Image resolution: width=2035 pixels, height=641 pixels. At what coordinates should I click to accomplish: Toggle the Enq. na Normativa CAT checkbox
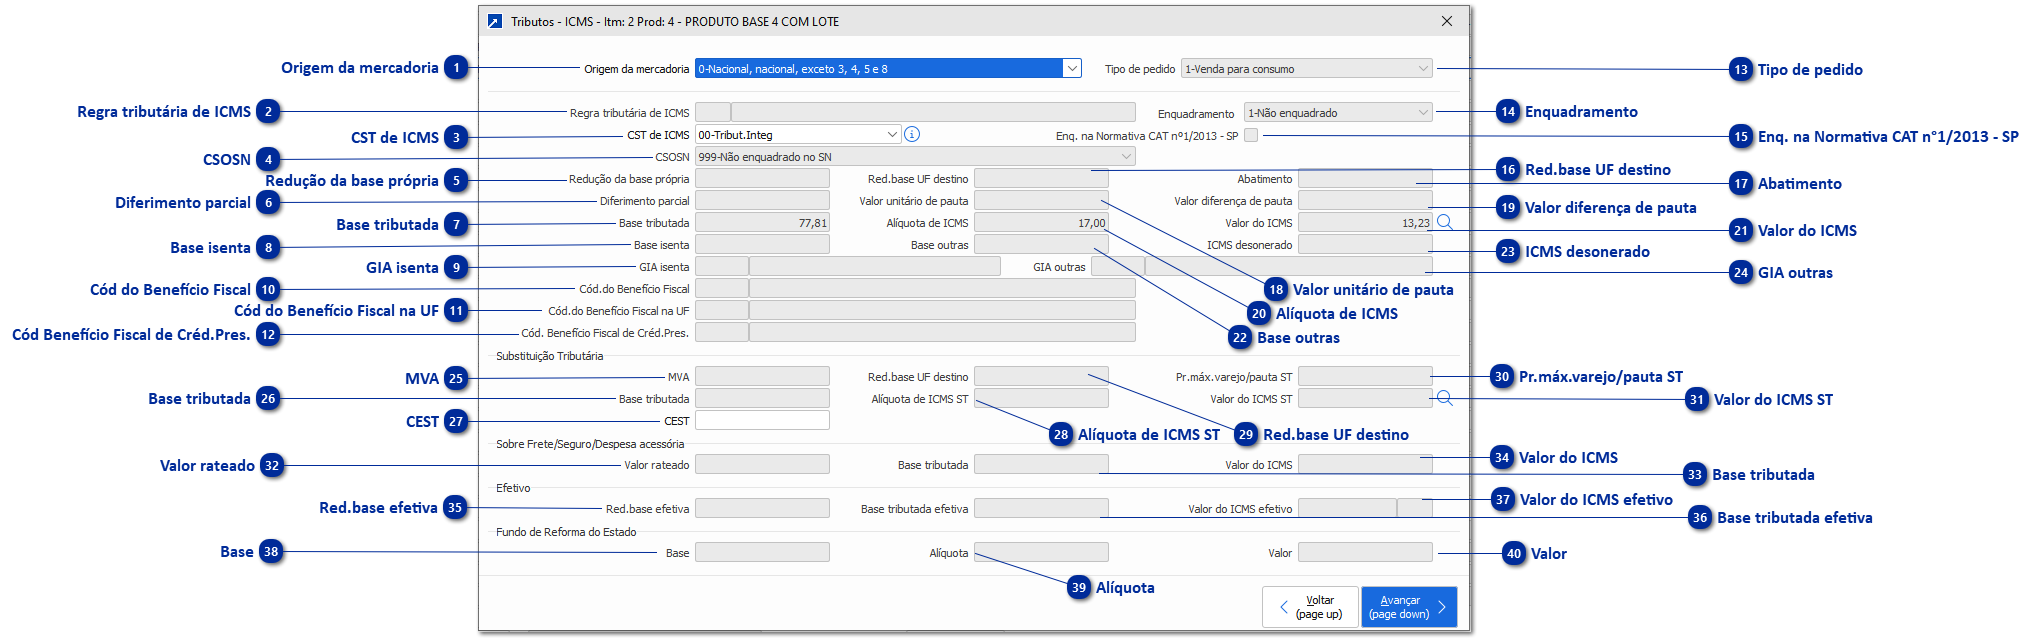[1251, 135]
